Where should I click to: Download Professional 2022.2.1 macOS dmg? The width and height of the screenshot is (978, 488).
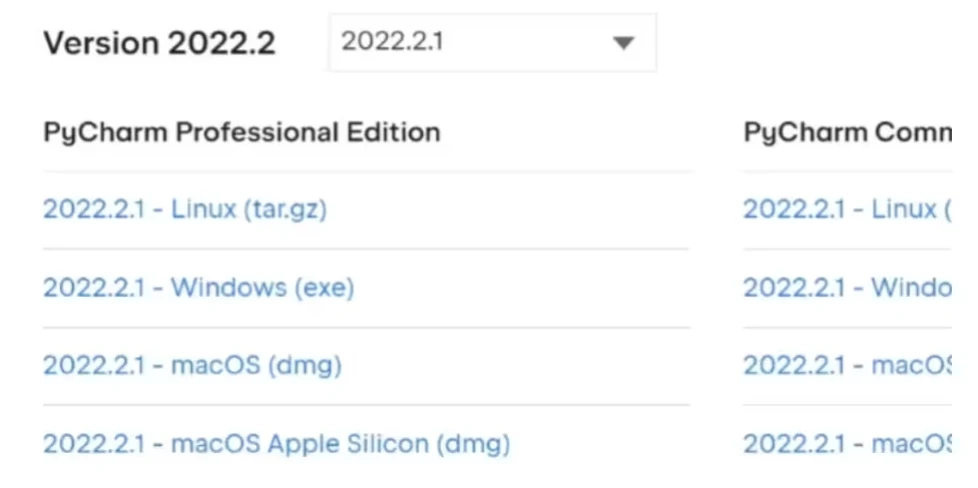(192, 366)
